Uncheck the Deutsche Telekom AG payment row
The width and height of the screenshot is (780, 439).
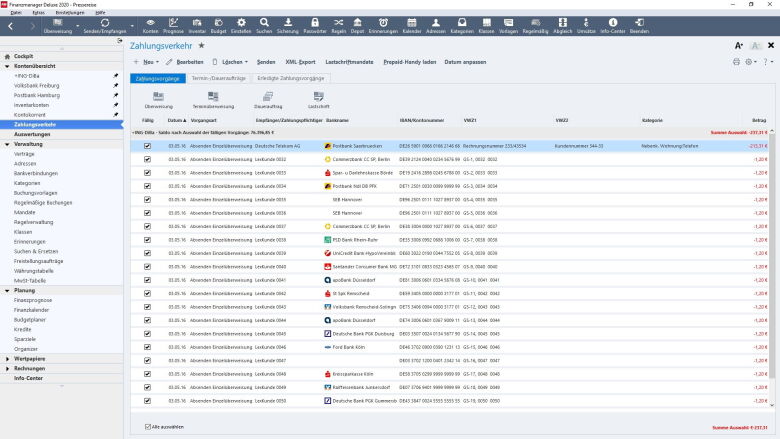[147, 145]
